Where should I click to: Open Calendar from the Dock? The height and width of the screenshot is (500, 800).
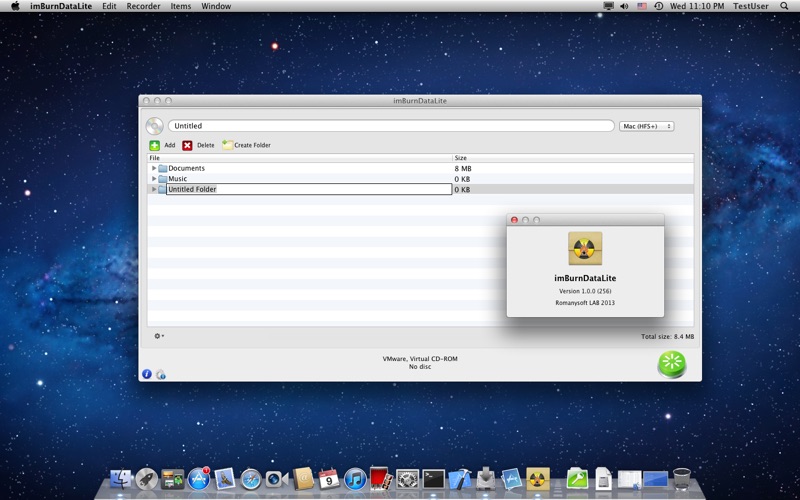point(329,479)
